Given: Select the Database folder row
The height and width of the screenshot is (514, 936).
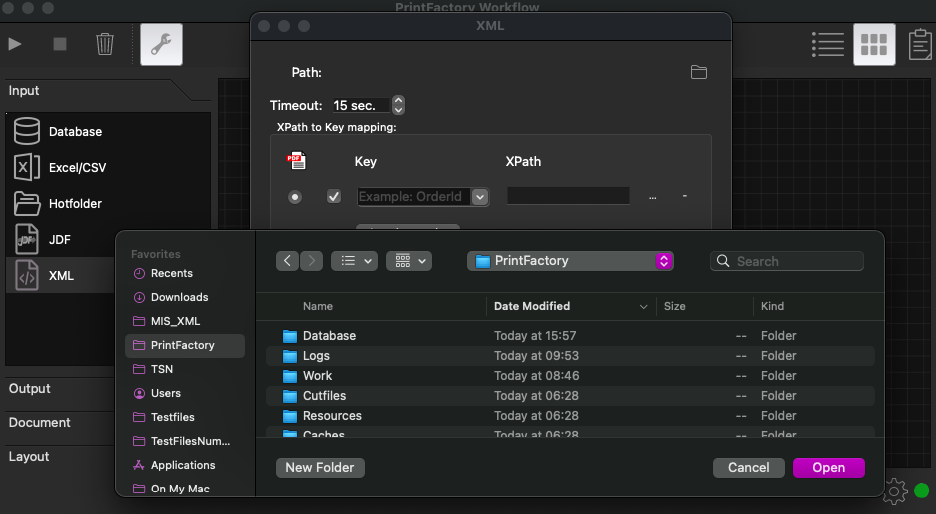Looking at the screenshot, I should pyautogui.click(x=570, y=336).
